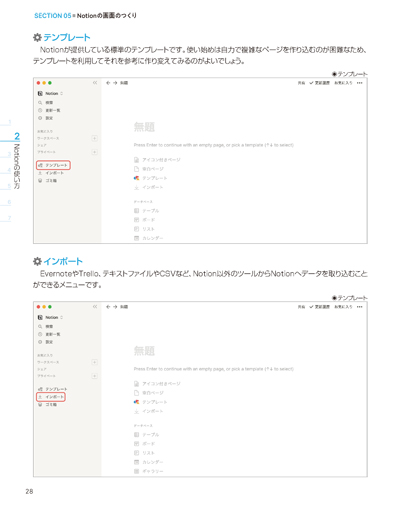
Task: Open ギャラリー database option
Action: tap(149, 471)
